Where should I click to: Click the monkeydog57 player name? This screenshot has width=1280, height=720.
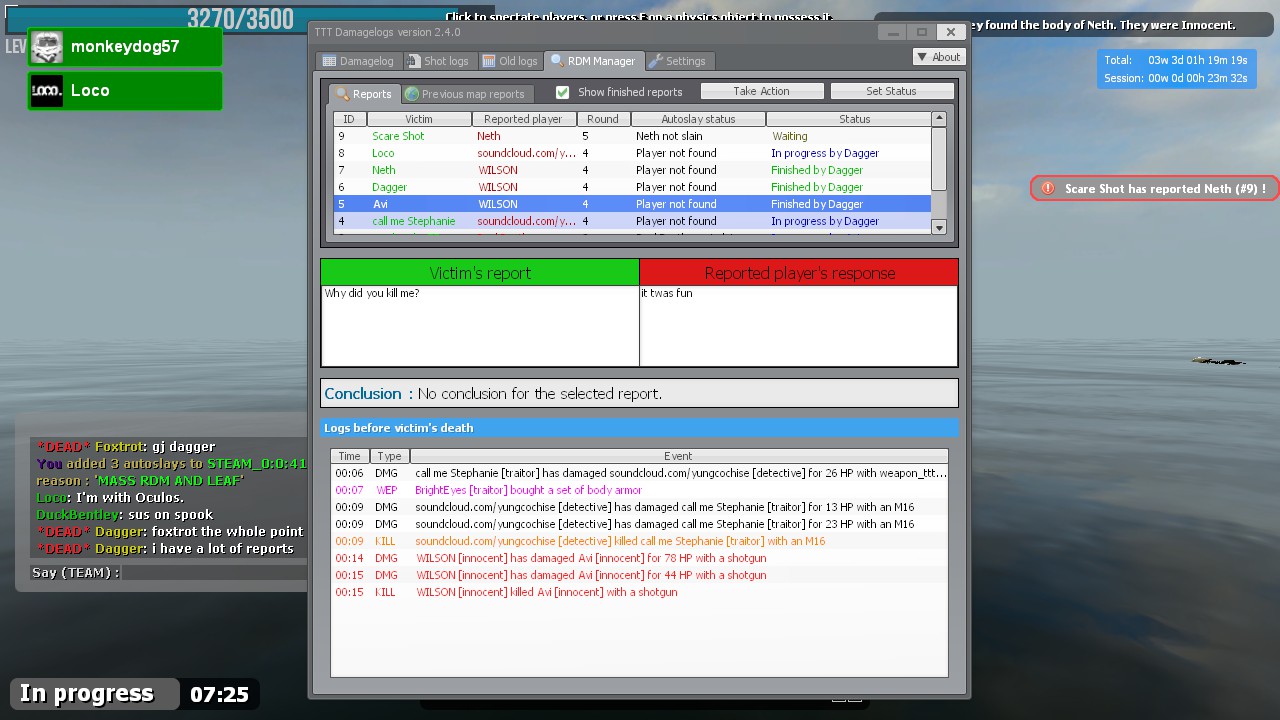click(125, 47)
